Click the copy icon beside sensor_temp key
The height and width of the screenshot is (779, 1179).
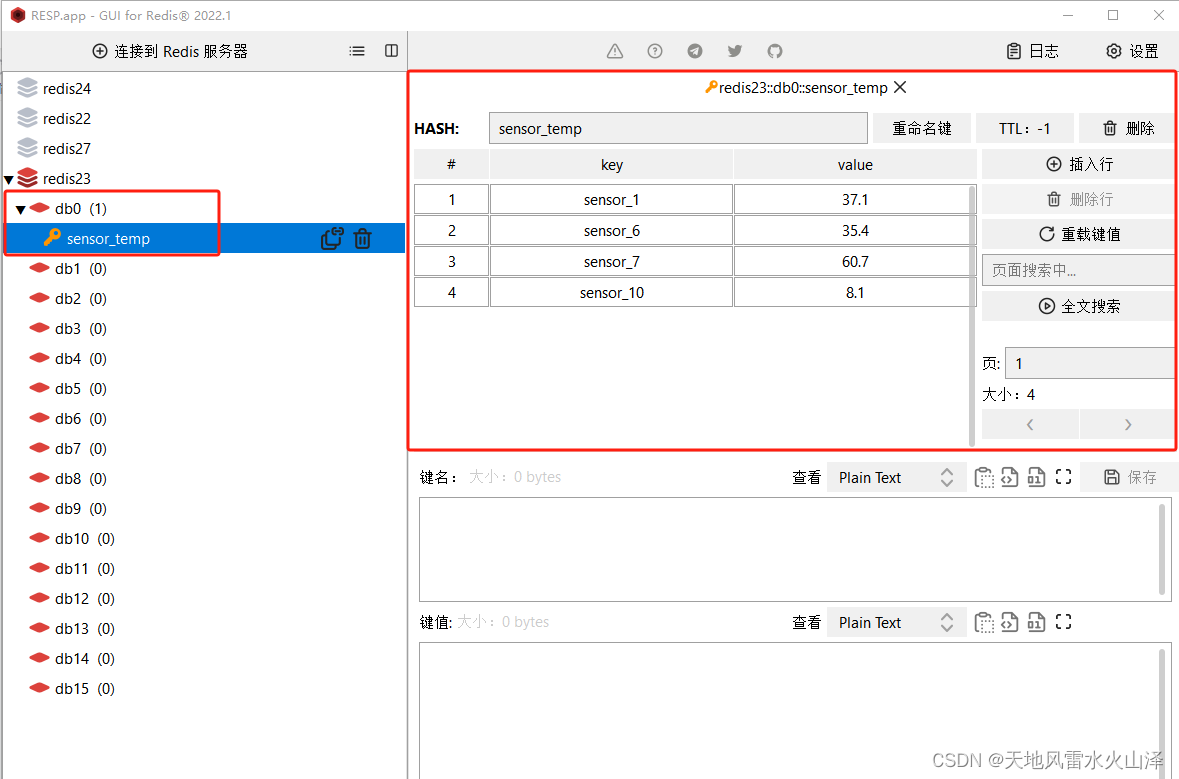332,238
